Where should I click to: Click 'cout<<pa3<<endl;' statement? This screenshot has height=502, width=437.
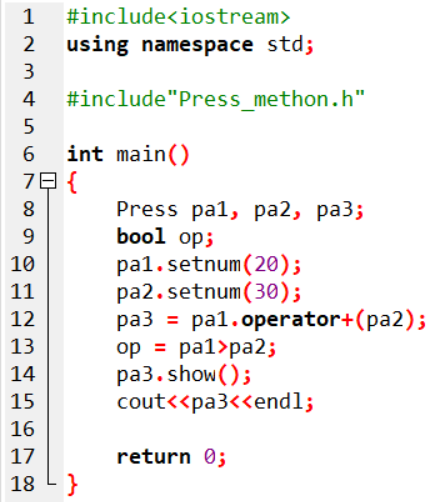[215, 402]
